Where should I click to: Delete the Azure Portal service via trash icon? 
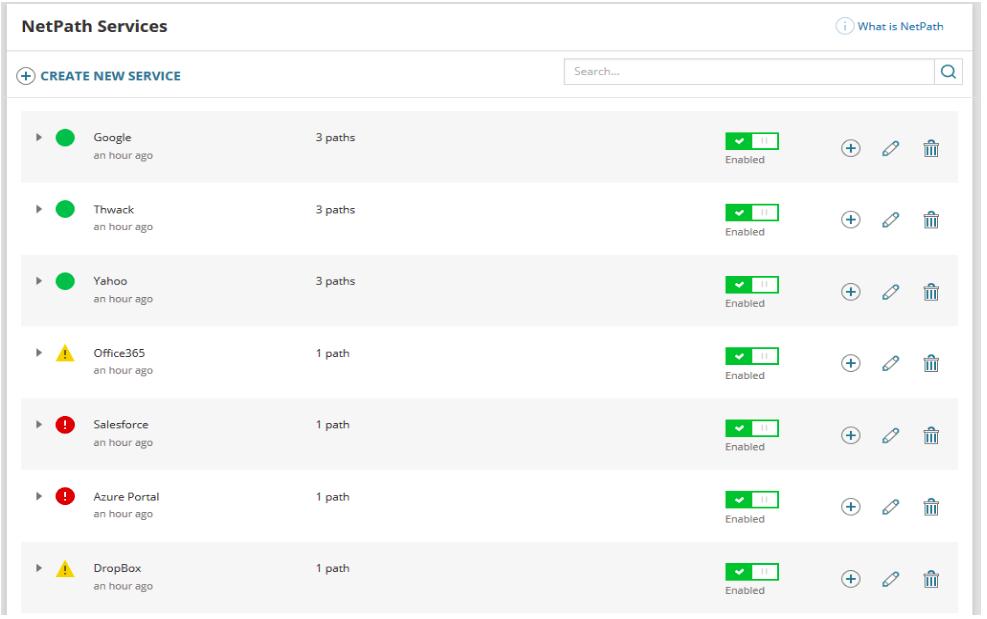pyautogui.click(x=931, y=507)
